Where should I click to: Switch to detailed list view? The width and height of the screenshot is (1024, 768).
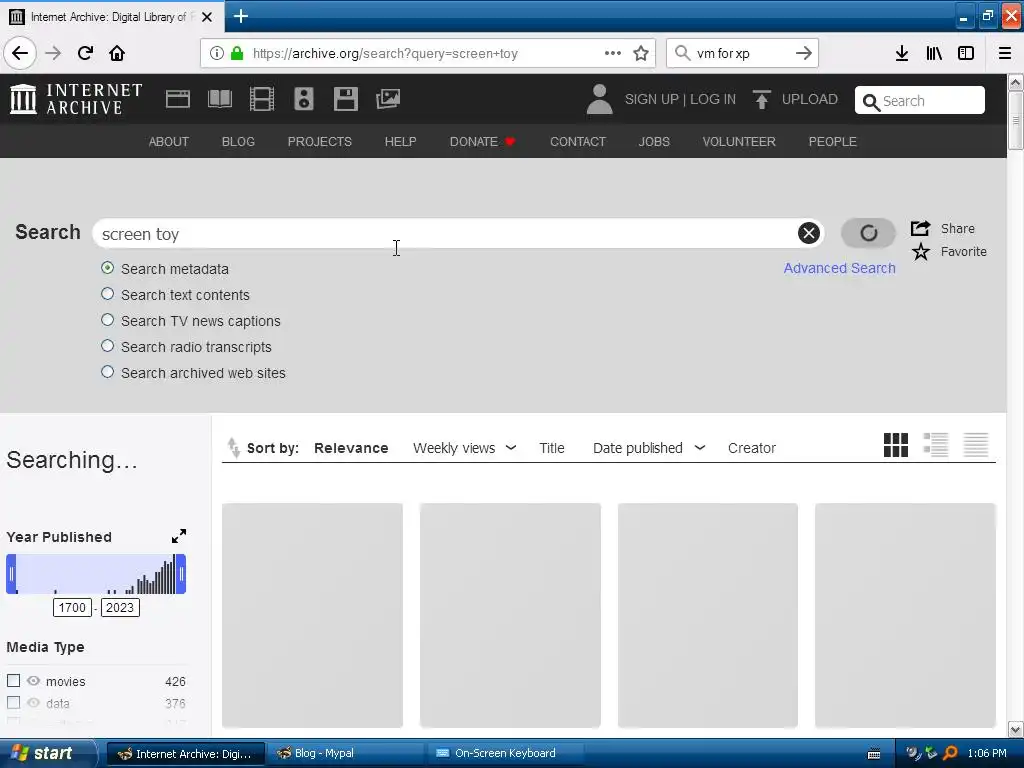coord(936,445)
